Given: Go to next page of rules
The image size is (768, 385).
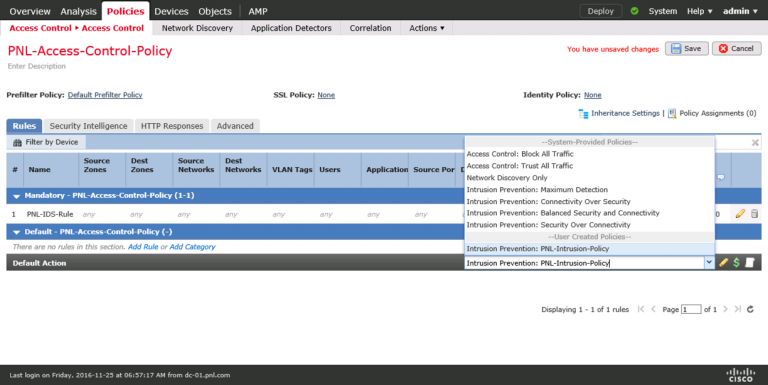Looking at the screenshot, I should (x=725, y=309).
